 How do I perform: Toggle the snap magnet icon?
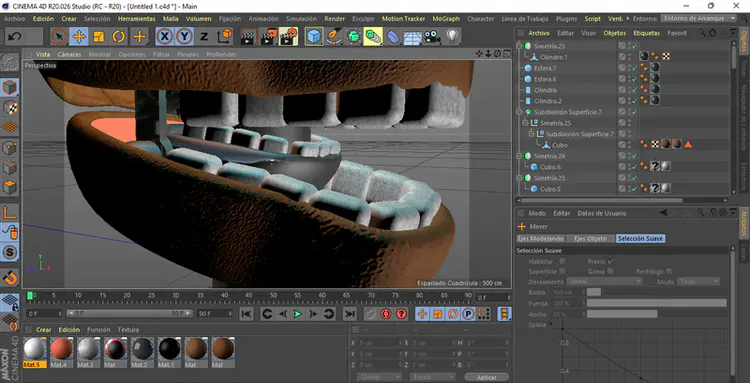tap(10, 277)
